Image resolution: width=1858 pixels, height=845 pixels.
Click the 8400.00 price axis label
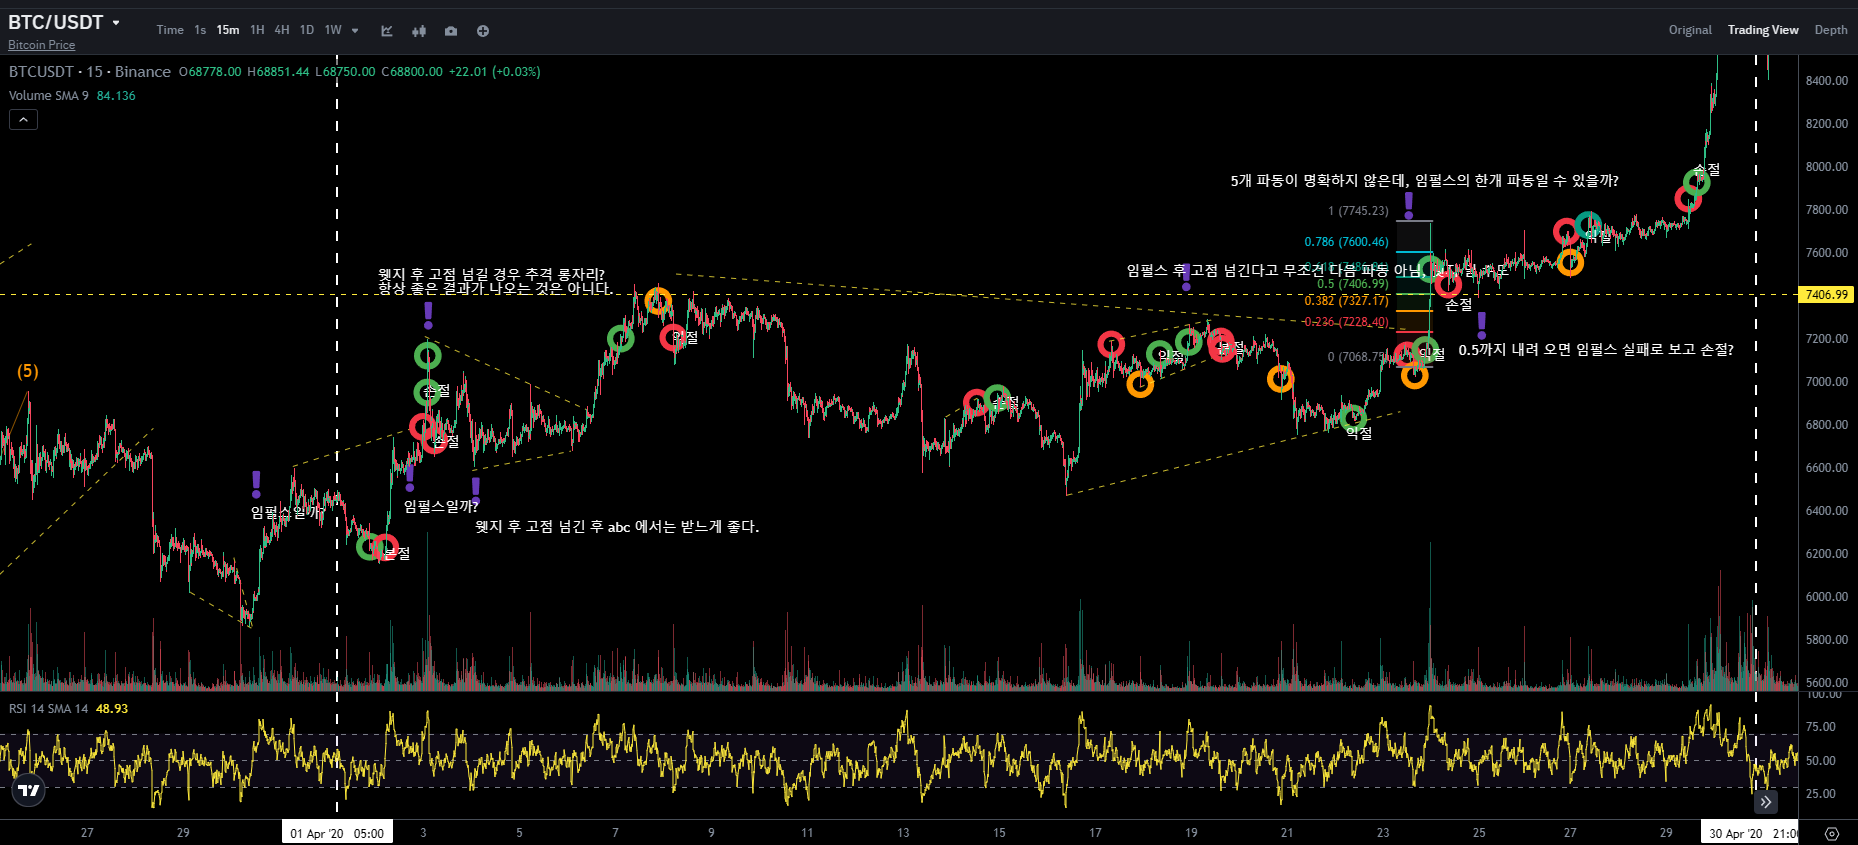[1827, 81]
